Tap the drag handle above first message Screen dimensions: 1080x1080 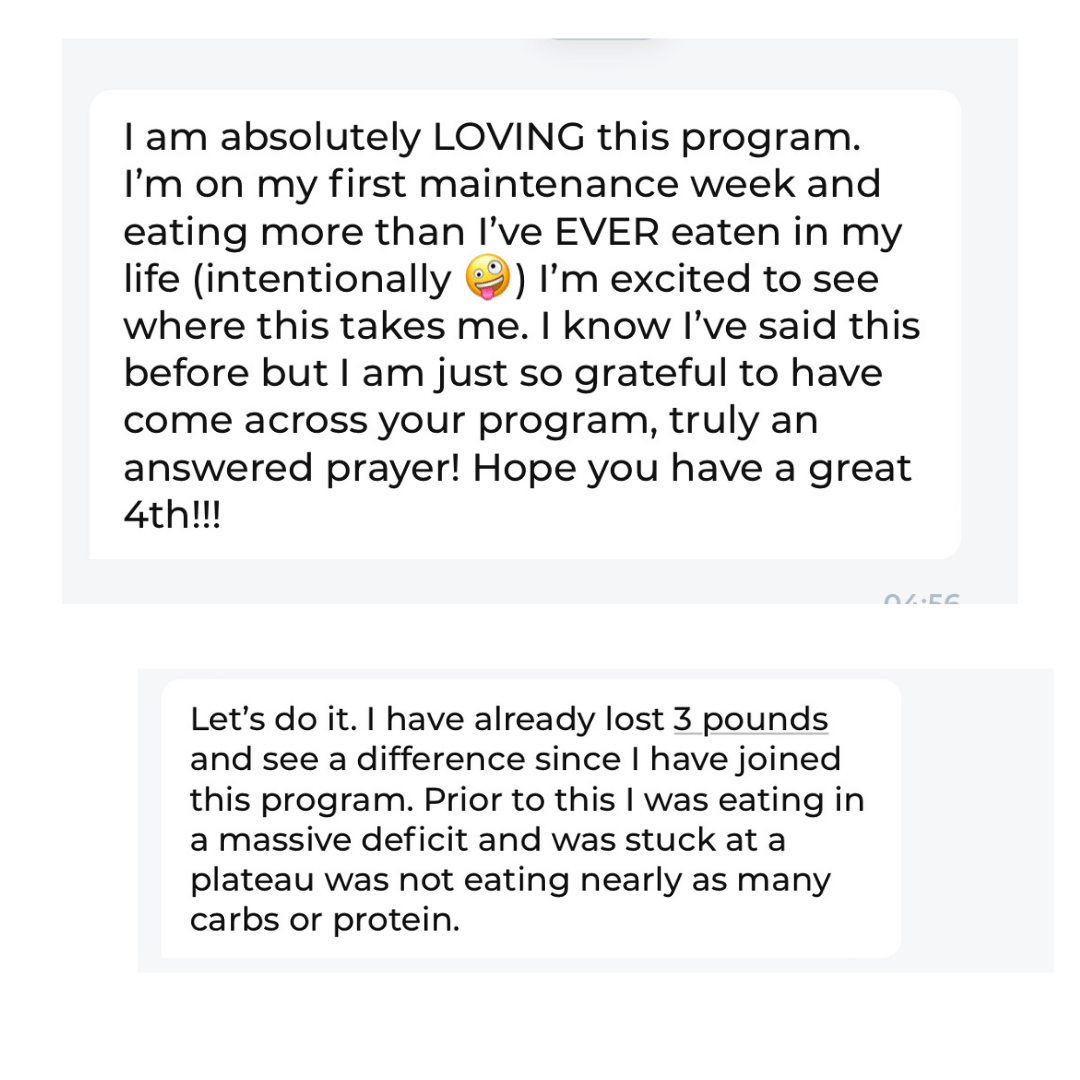601,40
